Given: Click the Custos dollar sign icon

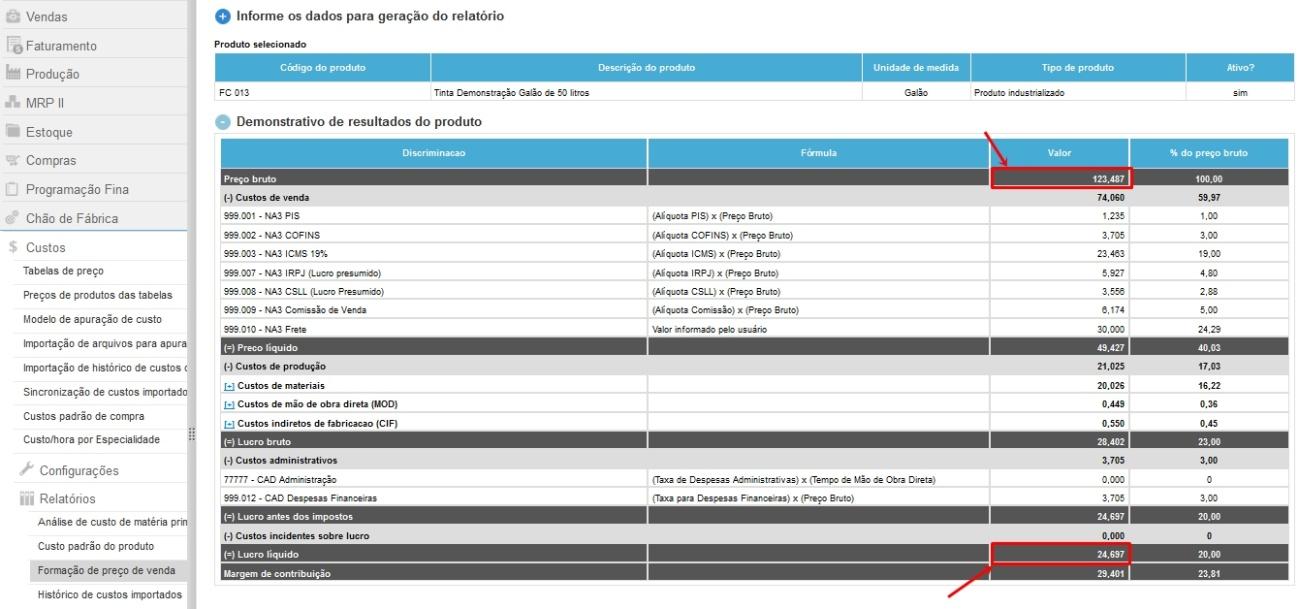Looking at the screenshot, I should pyautogui.click(x=13, y=247).
